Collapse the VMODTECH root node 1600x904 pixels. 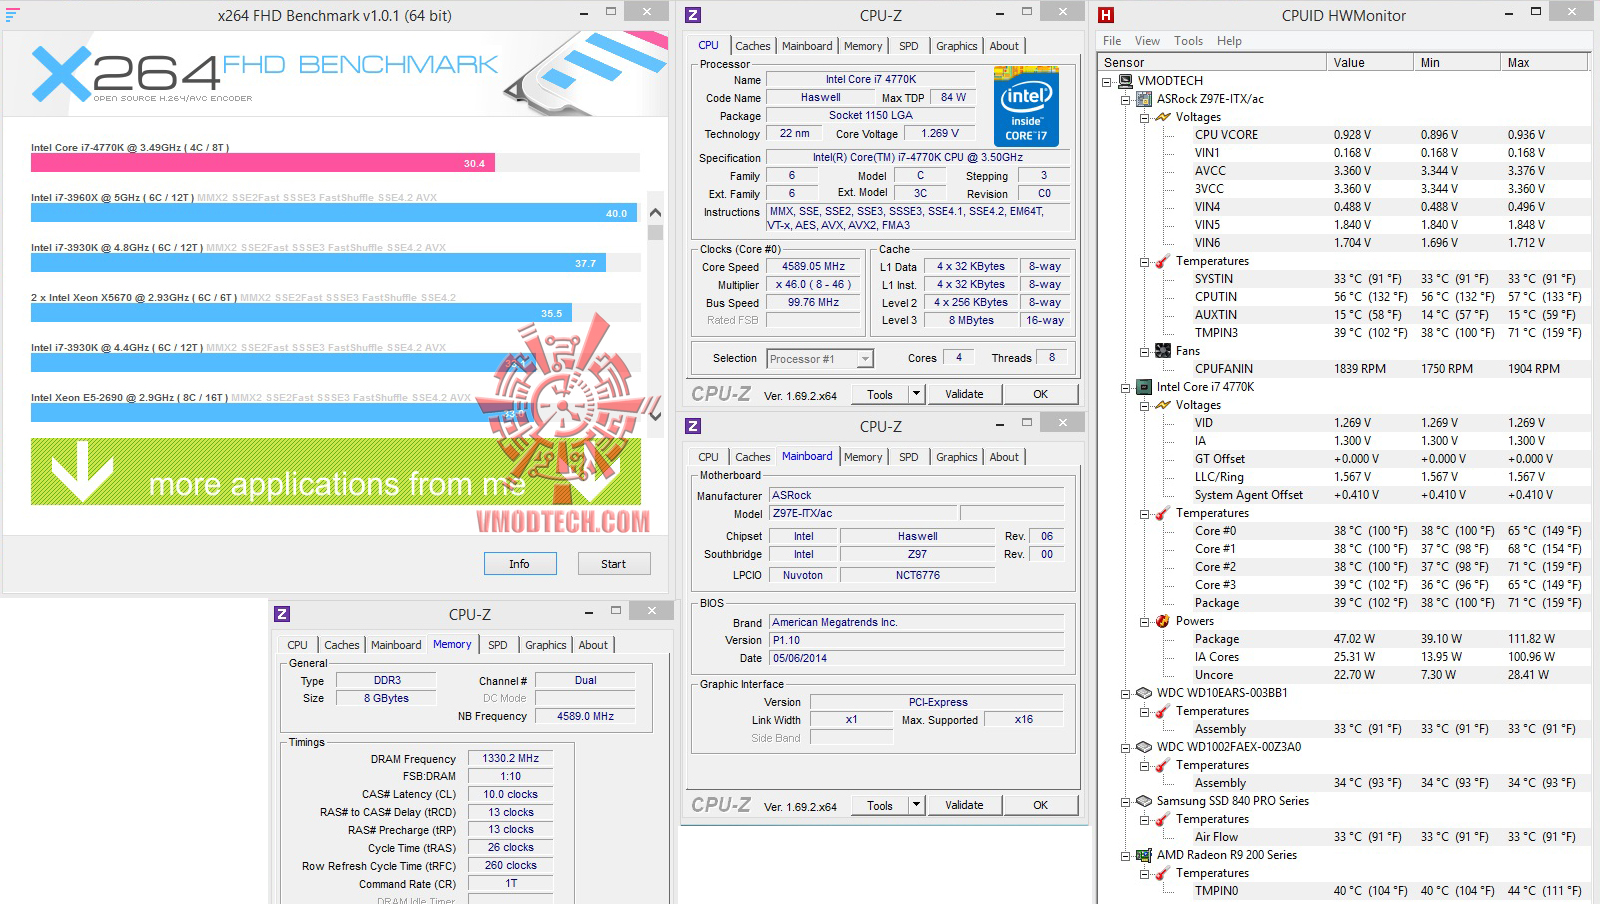coord(1107,81)
